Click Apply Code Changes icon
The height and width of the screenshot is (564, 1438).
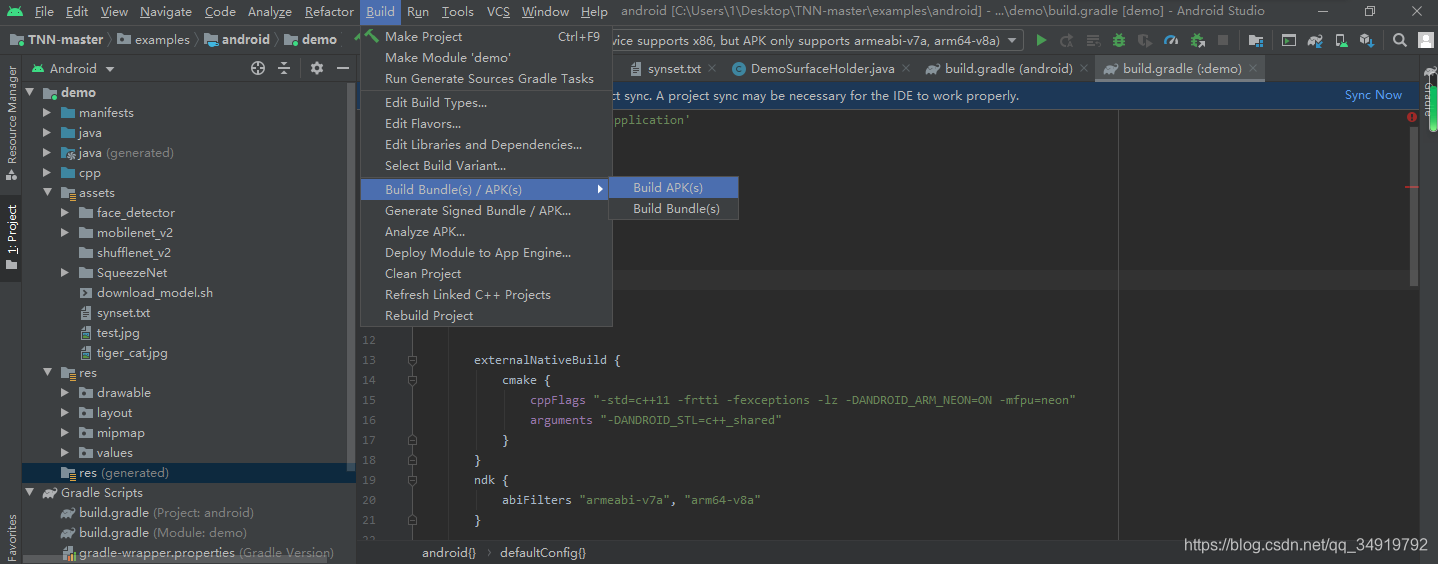click(x=1093, y=40)
